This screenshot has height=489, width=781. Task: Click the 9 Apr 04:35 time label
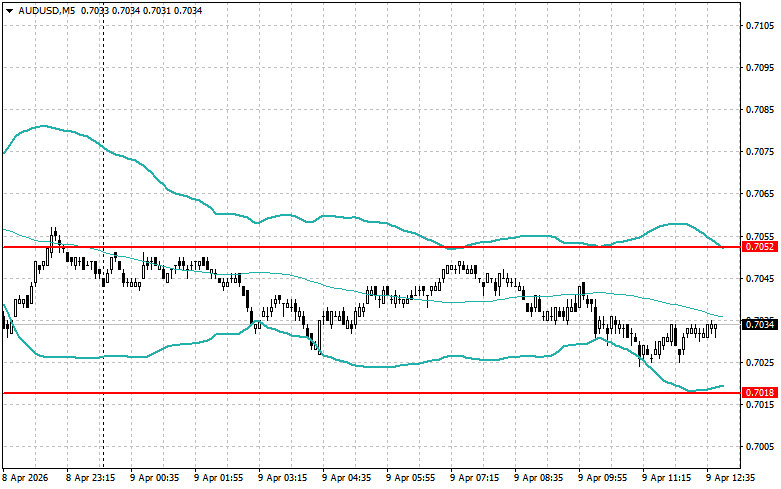[347, 478]
